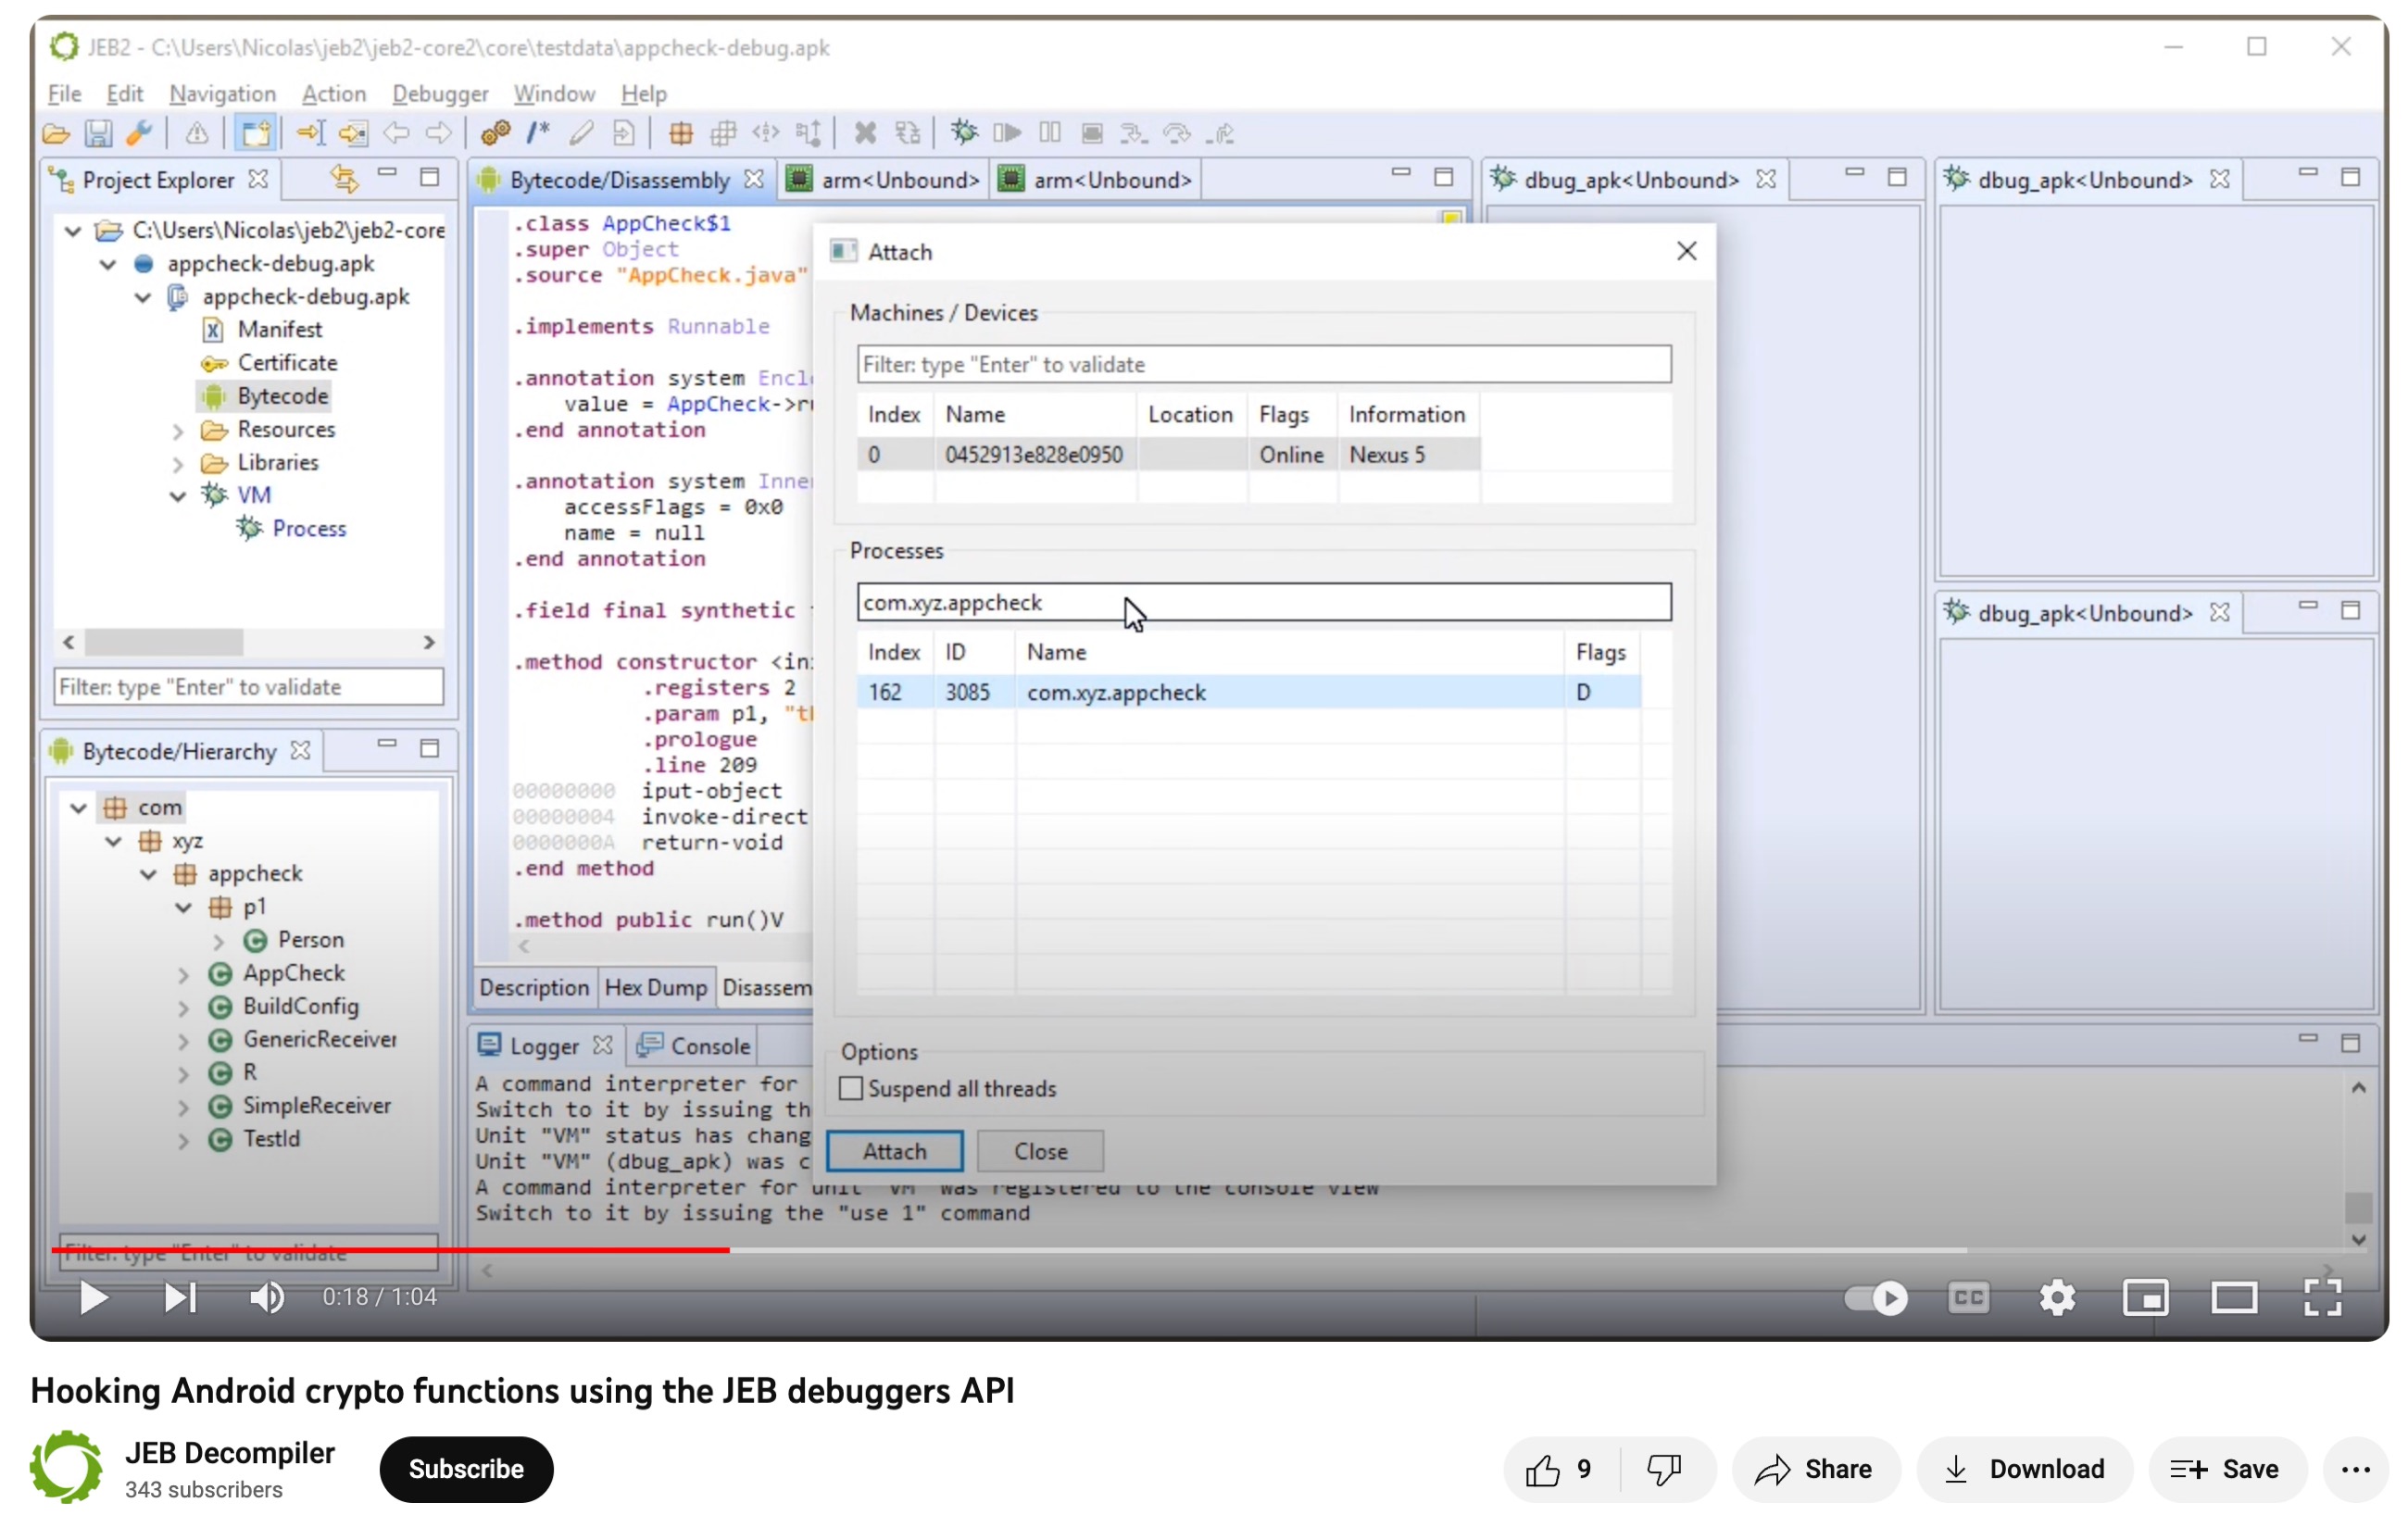Image resolution: width=2408 pixels, height=1515 pixels.
Task: Click the follow yellow arrow document icon
Action: point(353,133)
